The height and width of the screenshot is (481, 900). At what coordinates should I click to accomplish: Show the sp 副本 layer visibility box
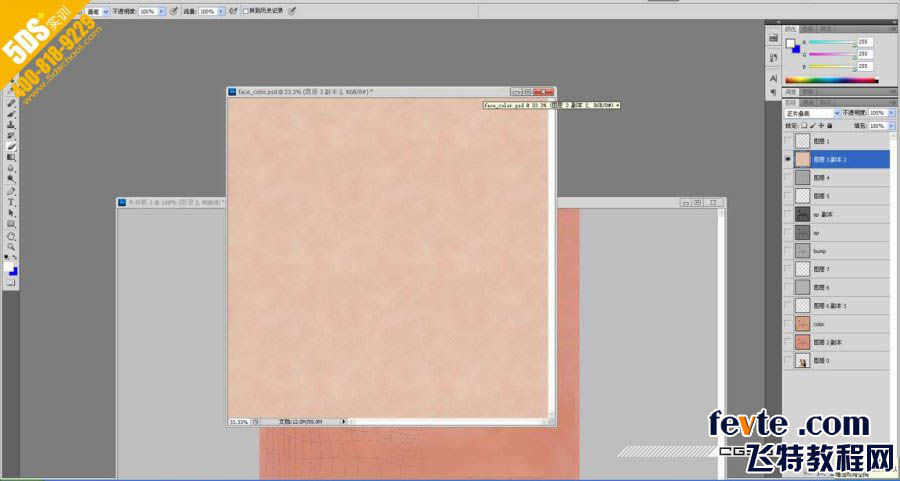click(788, 214)
